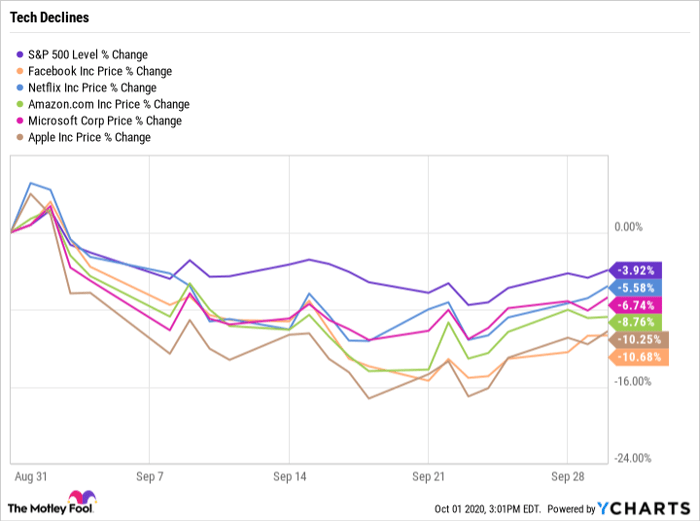Click the orange Facebook legend dot
700x521 pixels.
[x=21, y=71]
